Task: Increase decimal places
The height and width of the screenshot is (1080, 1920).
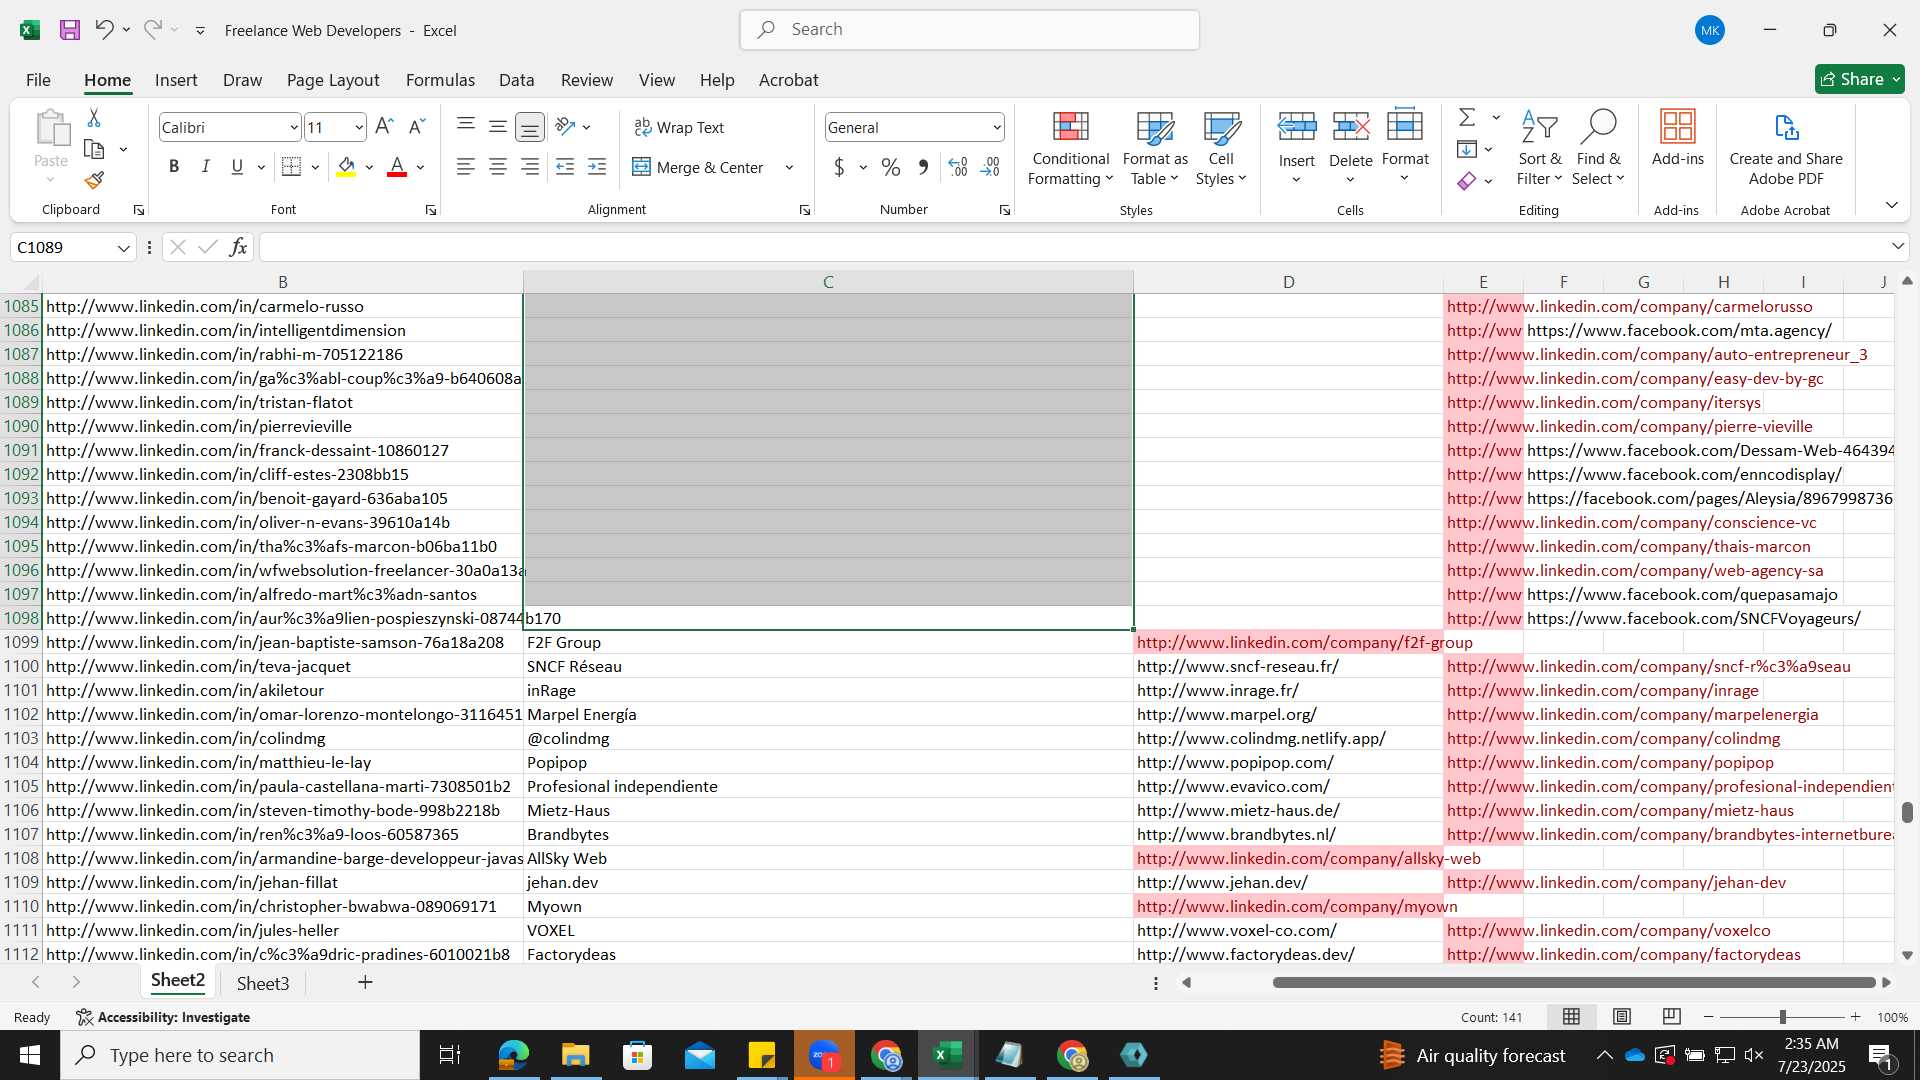Action: coord(958,167)
